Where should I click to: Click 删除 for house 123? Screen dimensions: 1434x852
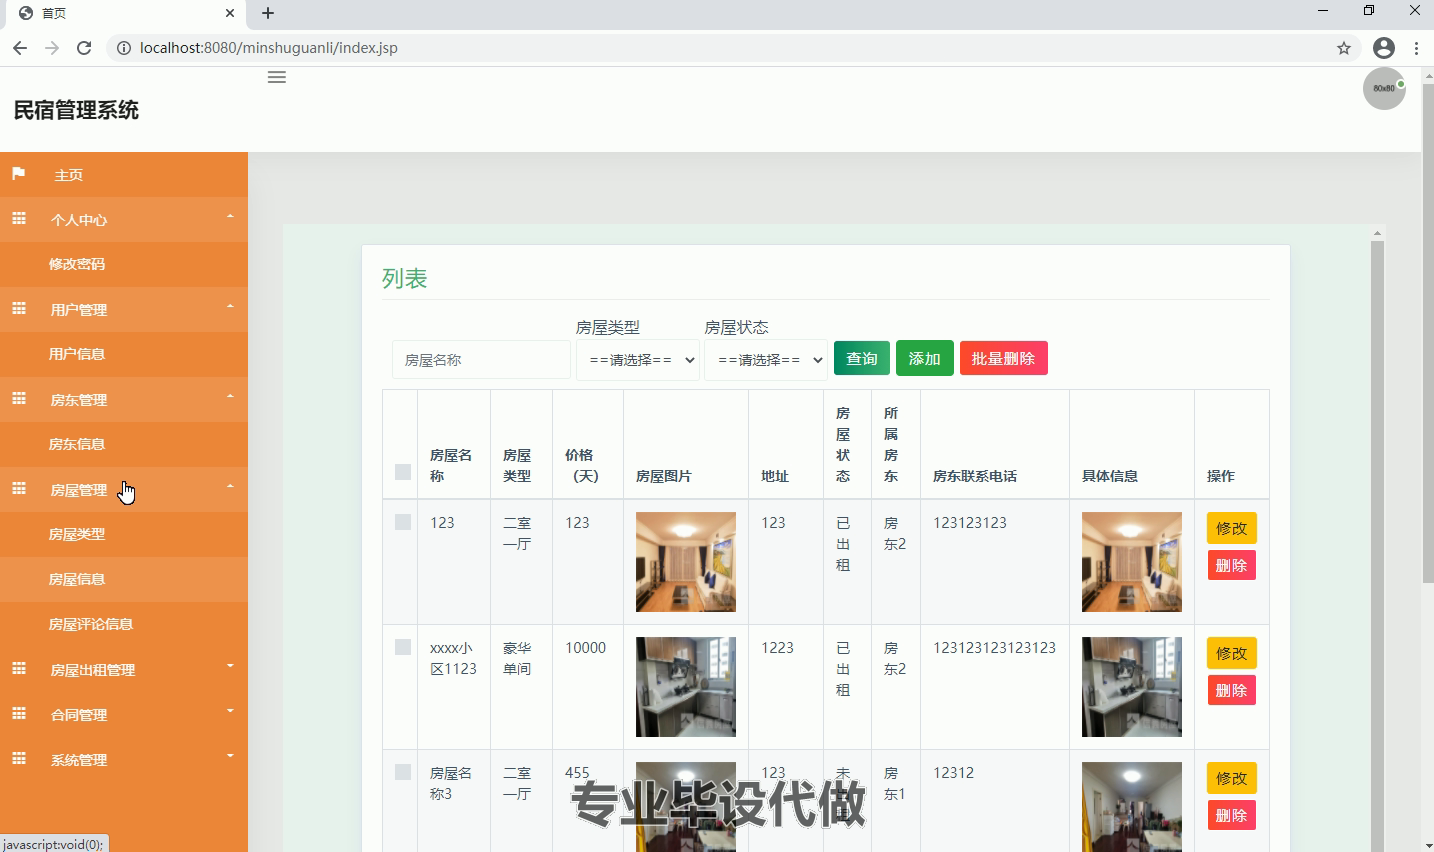pyautogui.click(x=1232, y=565)
